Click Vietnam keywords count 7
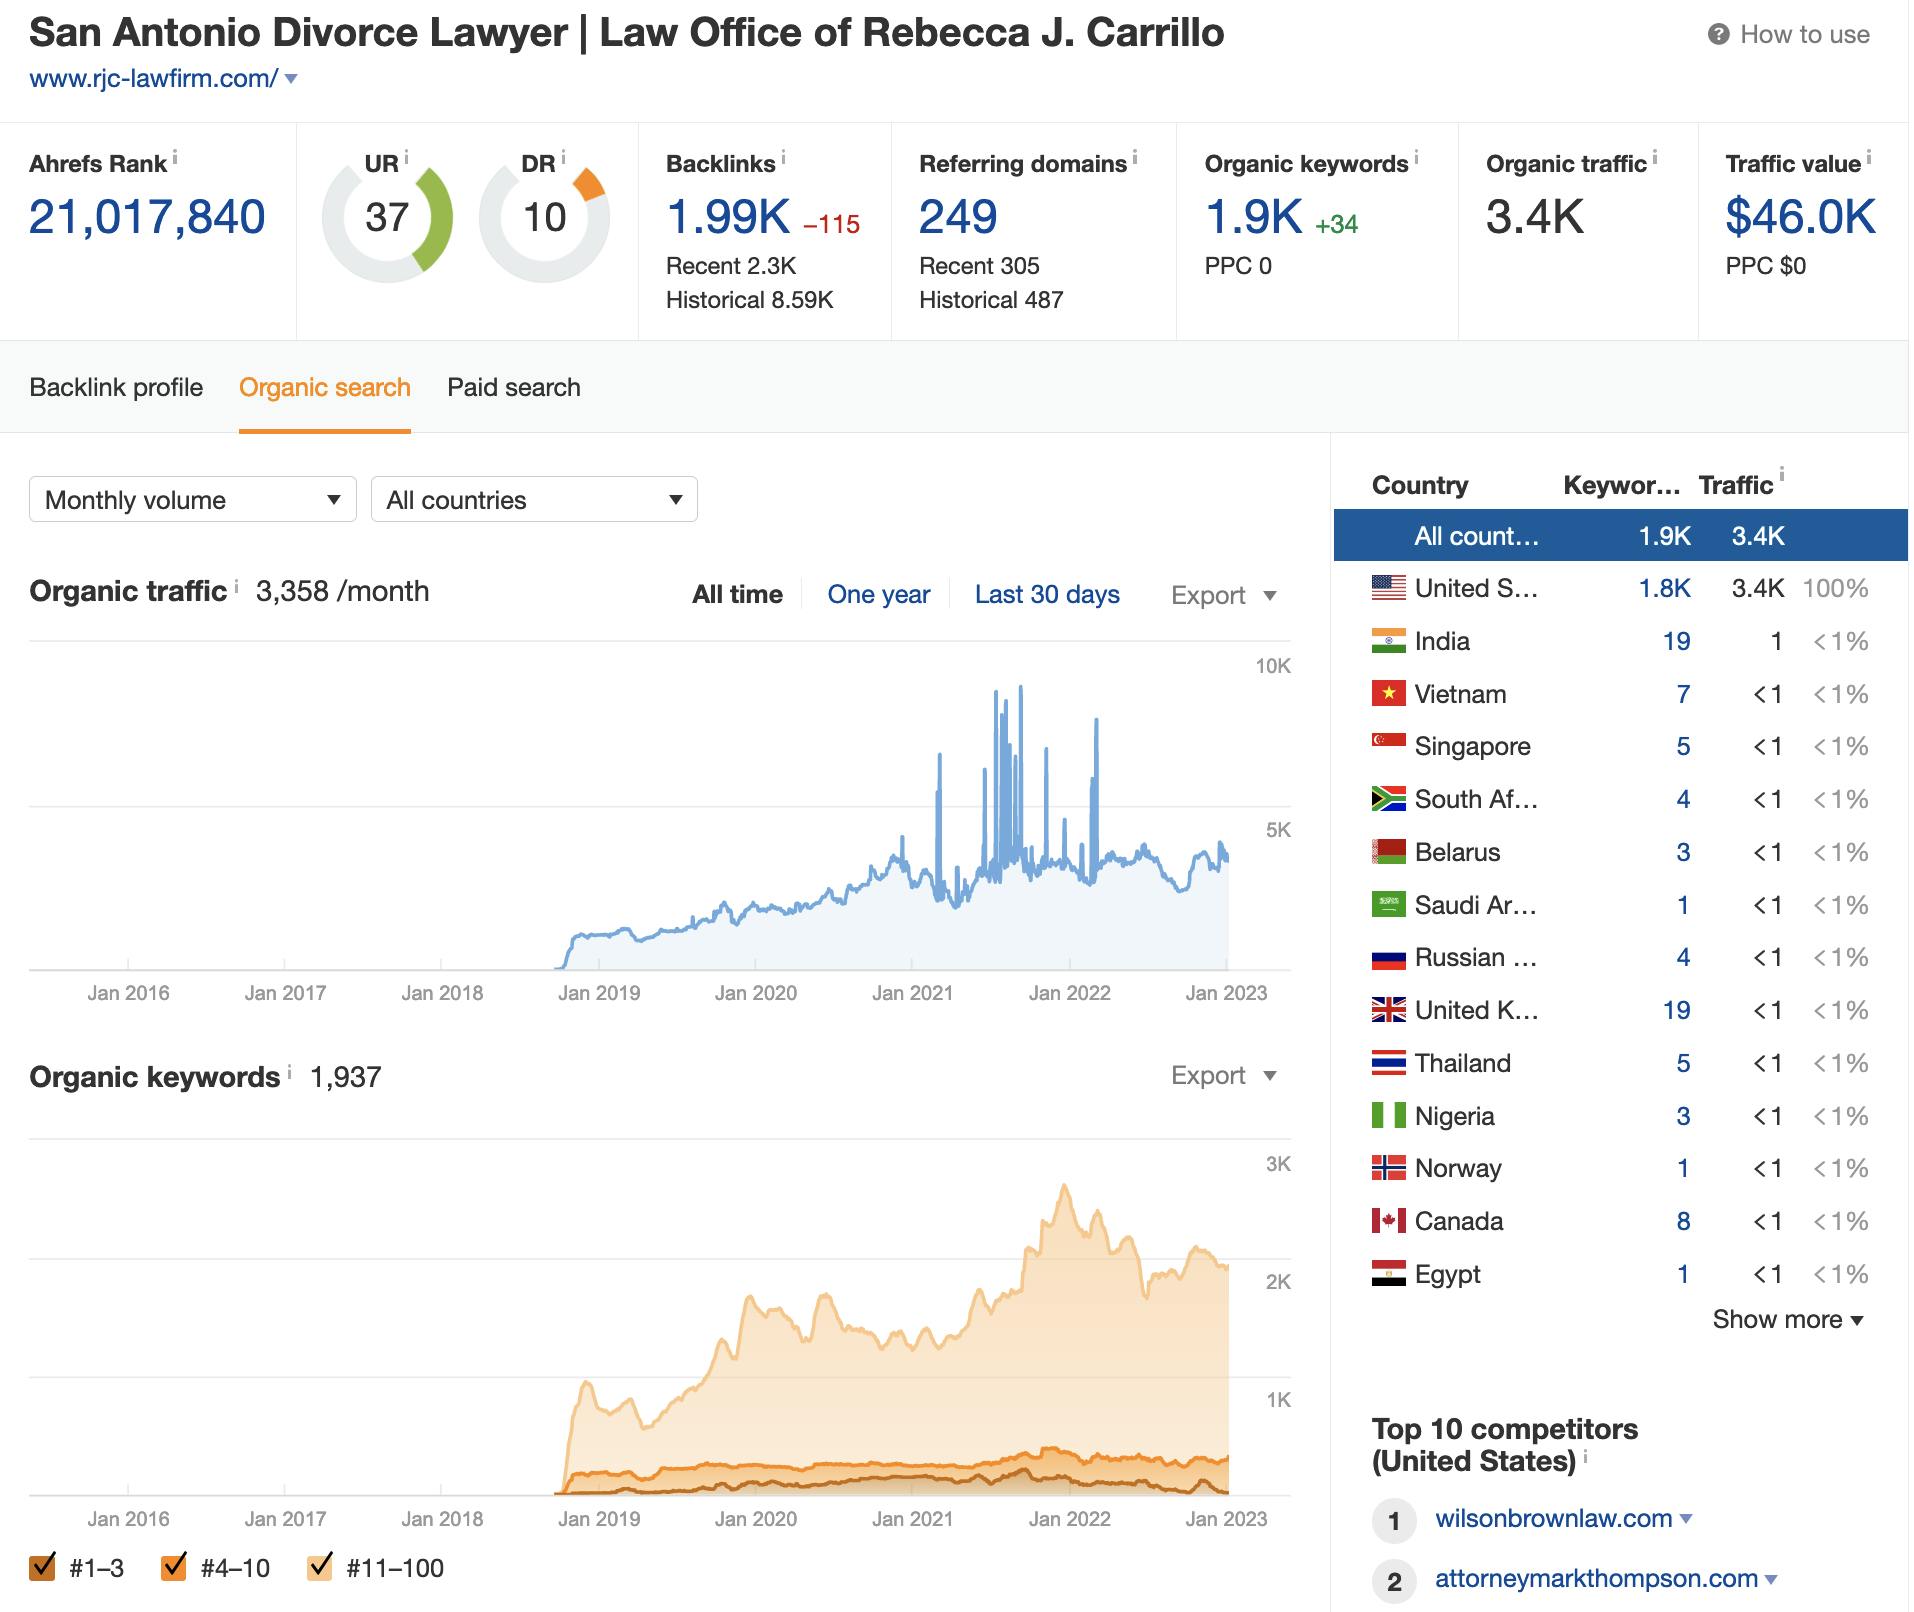Image resolution: width=1914 pixels, height=1612 pixels. point(1684,694)
